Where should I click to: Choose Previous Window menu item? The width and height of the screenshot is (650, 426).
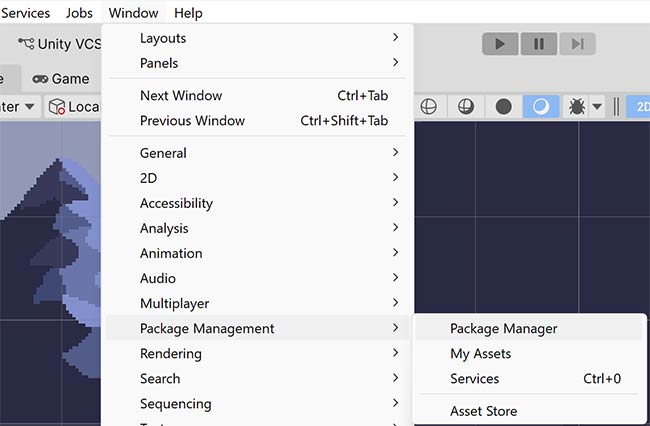pyautogui.click(x=257, y=121)
